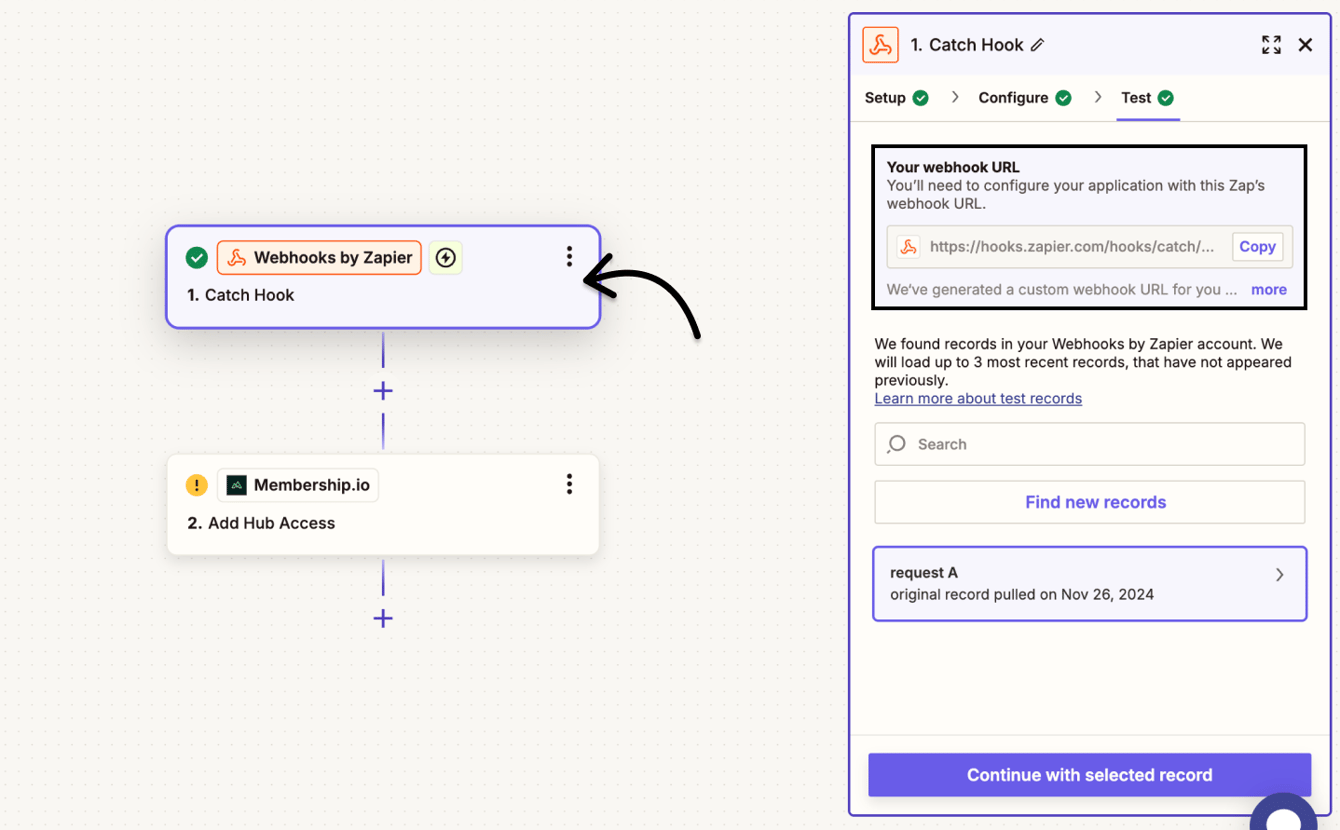Click the Webhooks by Zapier icon in panel header
This screenshot has width=1340, height=830.
tap(880, 44)
